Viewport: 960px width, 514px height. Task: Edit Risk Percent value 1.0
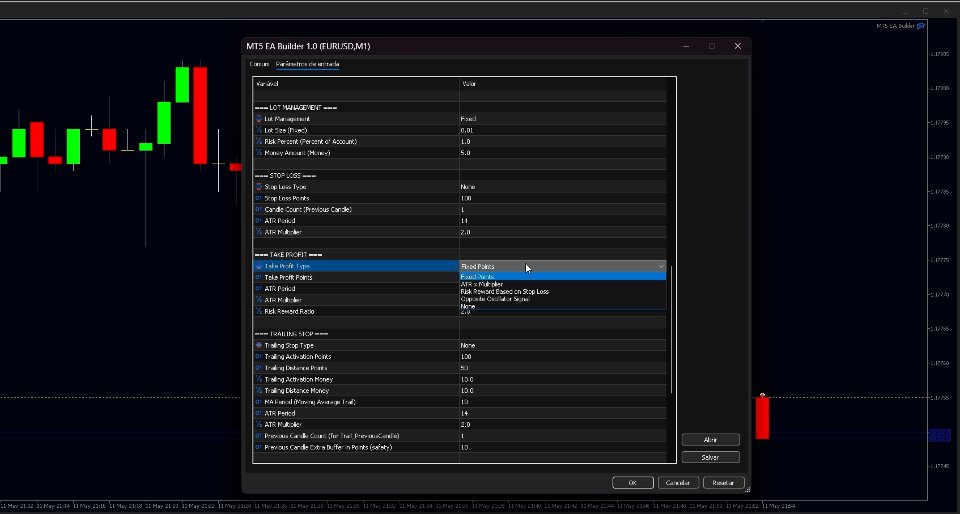pyautogui.click(x=563, y=141)
